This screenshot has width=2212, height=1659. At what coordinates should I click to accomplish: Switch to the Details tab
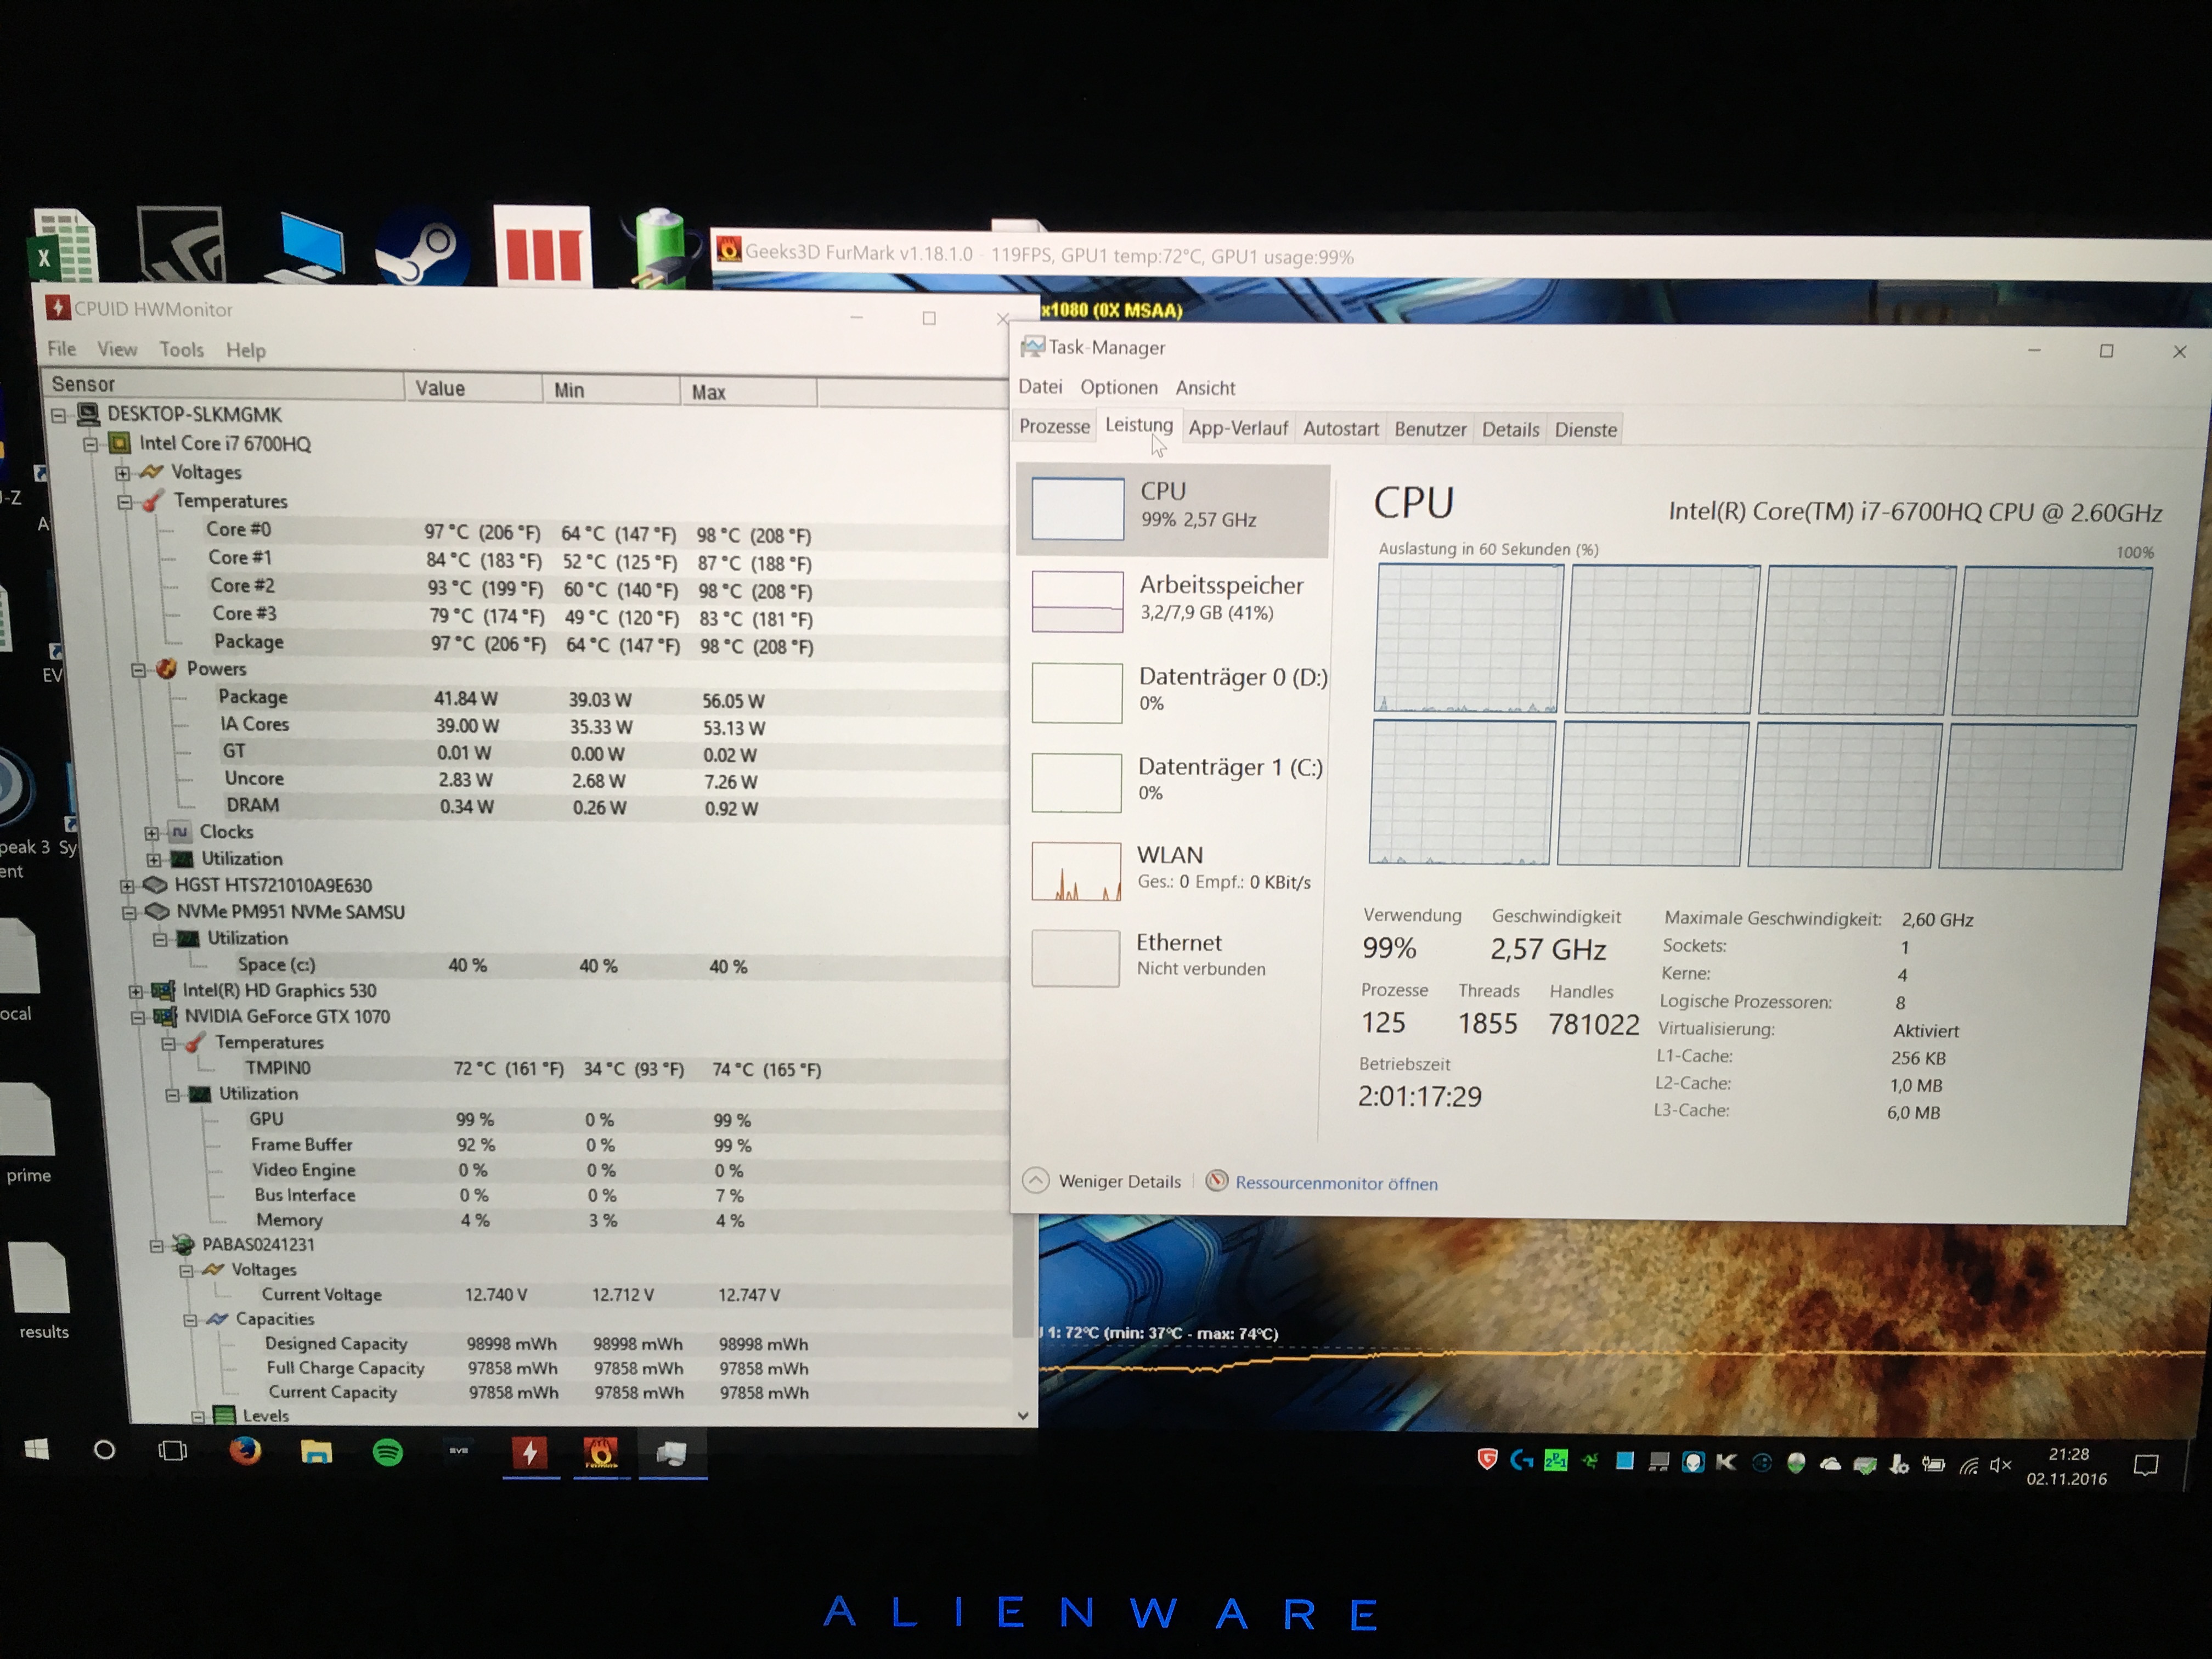[1510, 429]
